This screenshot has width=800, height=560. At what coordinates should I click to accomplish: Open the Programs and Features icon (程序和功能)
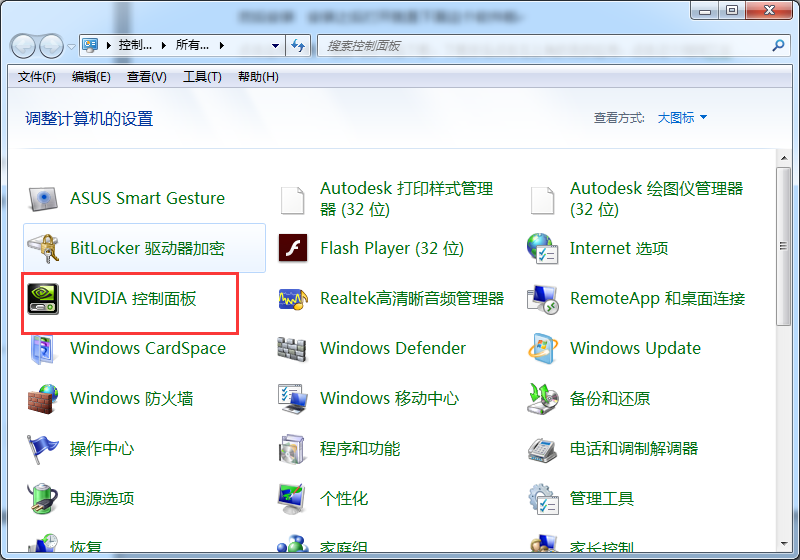293,449
